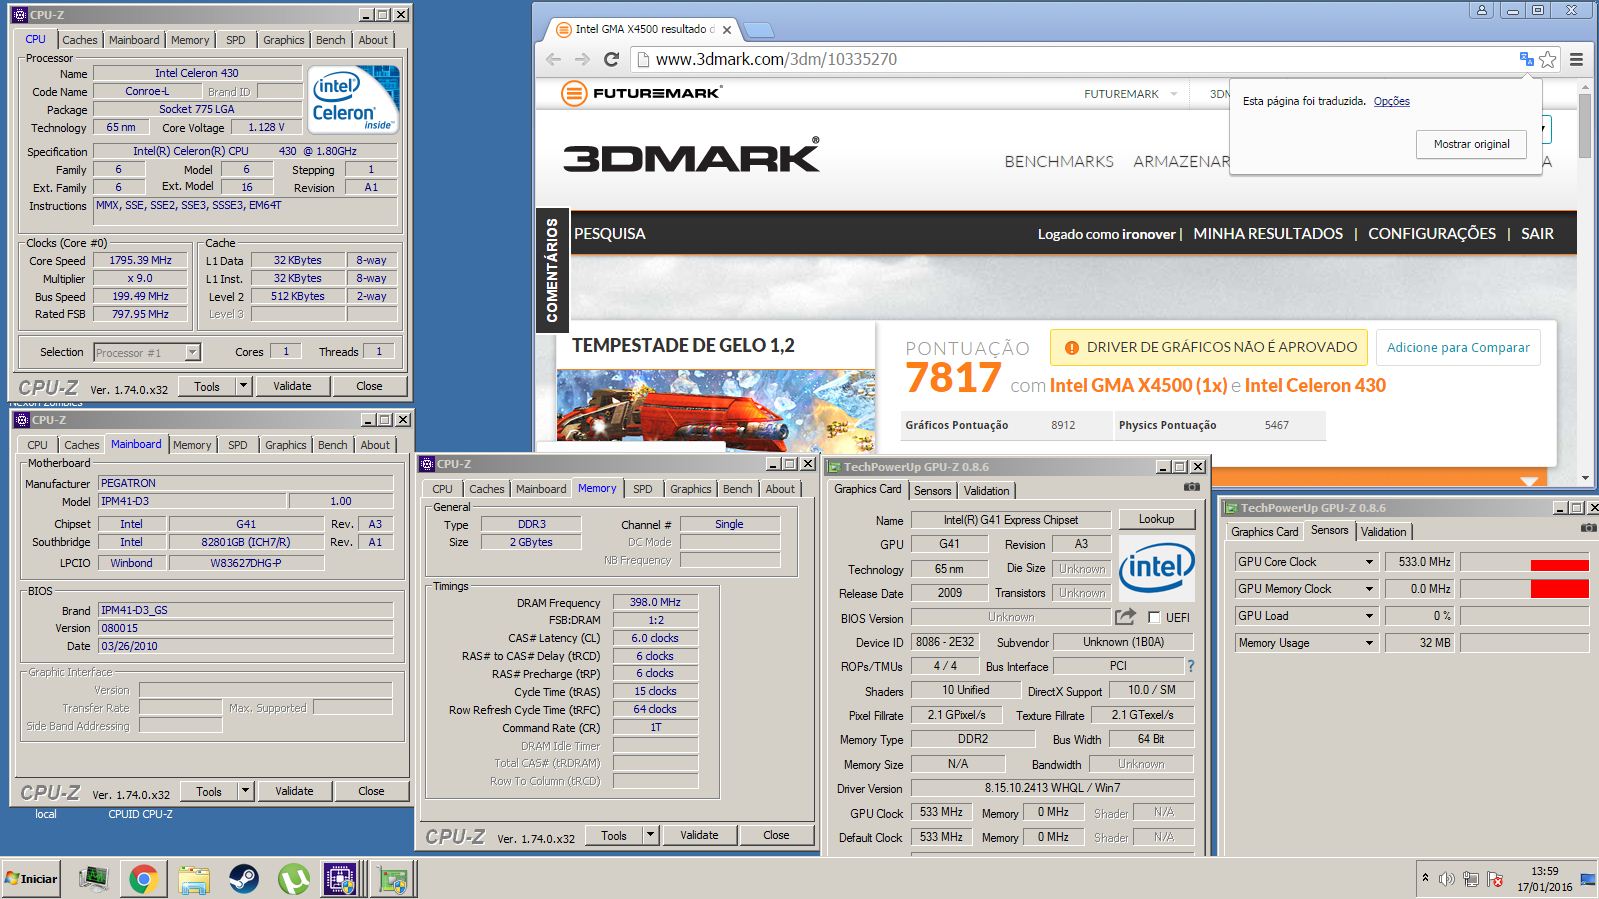Switch to GPU-Z taskbar button

click(392, 879)
